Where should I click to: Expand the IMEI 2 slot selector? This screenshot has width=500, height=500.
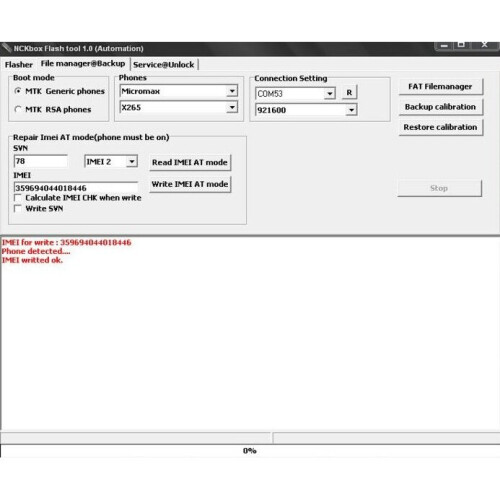132,162
